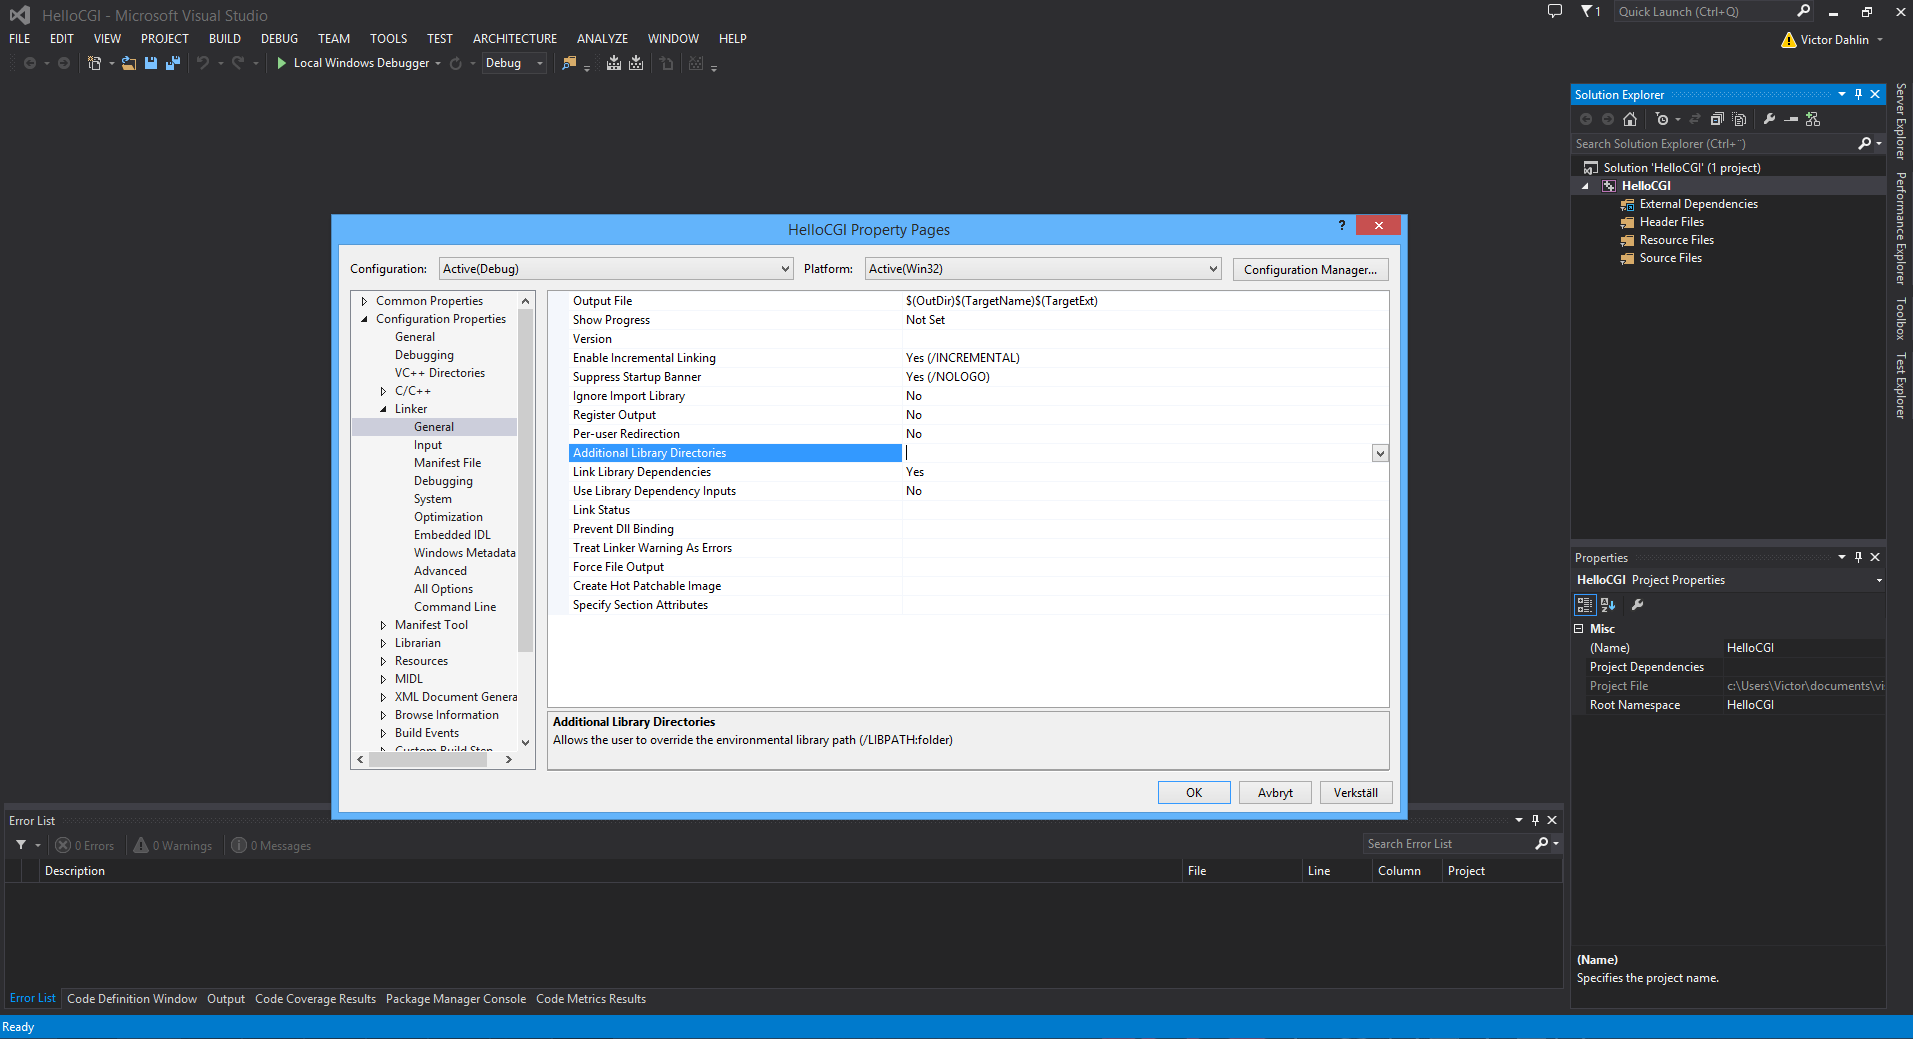1913x1039 pixels.
Task: Click the Save single-disk icon in toolbar
Action: pyautogui.click(x=151, y=63)
